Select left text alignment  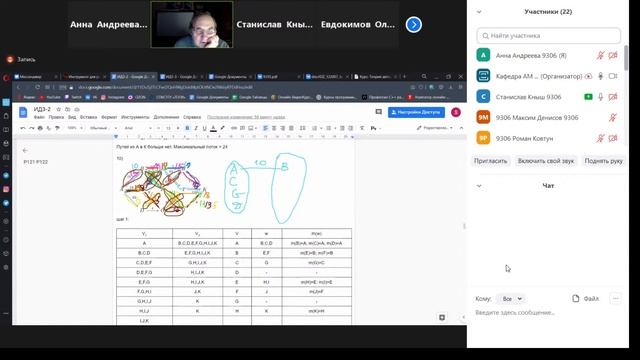265,128
